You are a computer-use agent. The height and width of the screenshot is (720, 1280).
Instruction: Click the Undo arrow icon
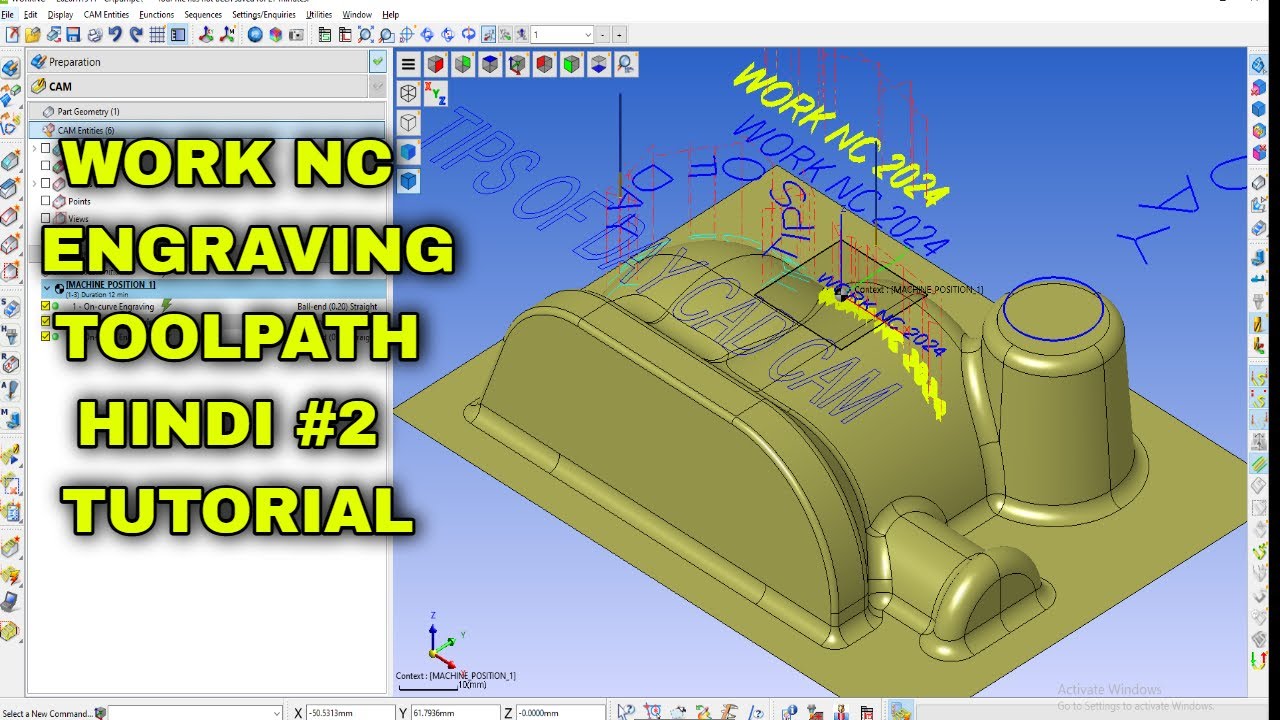(115, 34)
